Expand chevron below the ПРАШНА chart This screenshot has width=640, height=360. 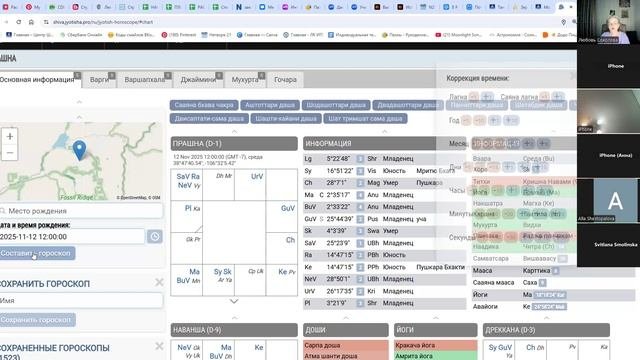pos(234,301)
